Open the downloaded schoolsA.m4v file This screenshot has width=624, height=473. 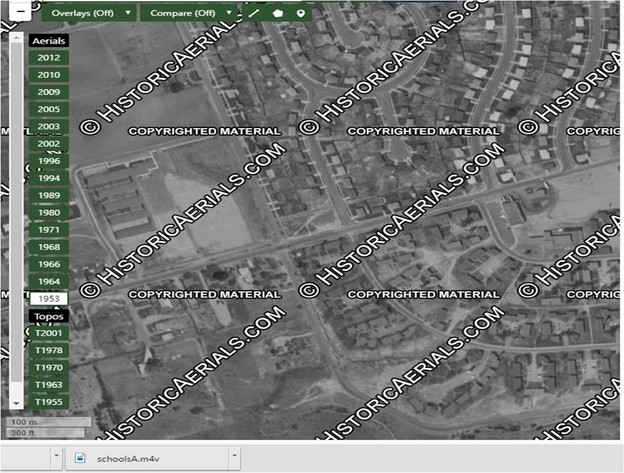pos(146,459)
